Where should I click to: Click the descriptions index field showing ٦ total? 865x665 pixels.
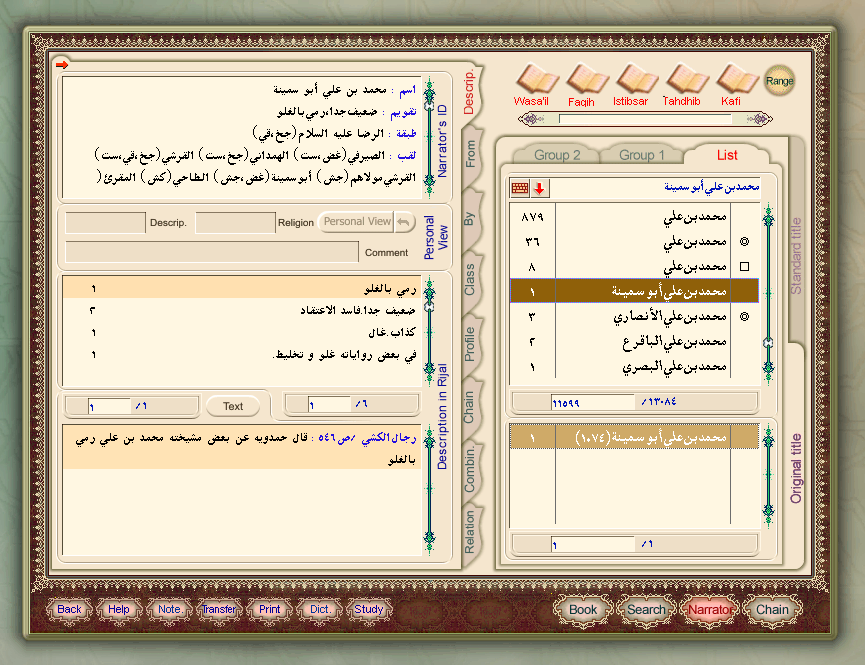(x=329, y=405)
